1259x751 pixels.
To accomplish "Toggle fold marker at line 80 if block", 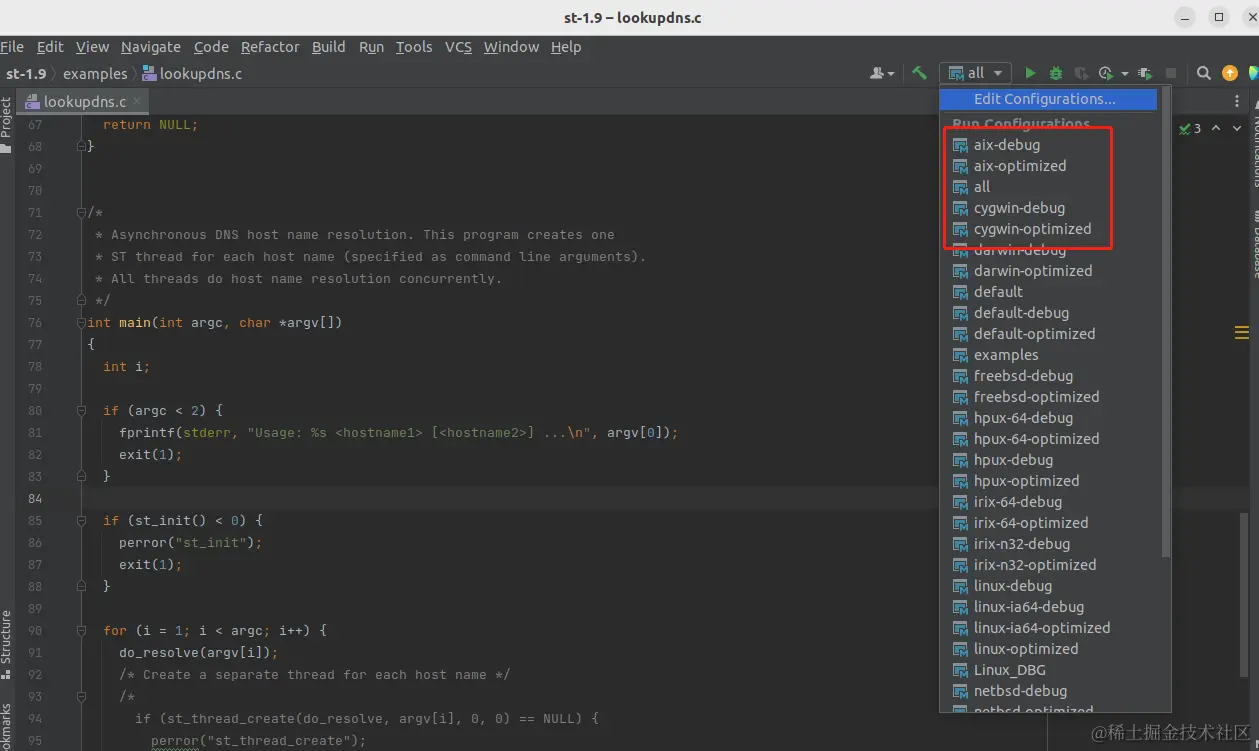I will coord(82,411).
